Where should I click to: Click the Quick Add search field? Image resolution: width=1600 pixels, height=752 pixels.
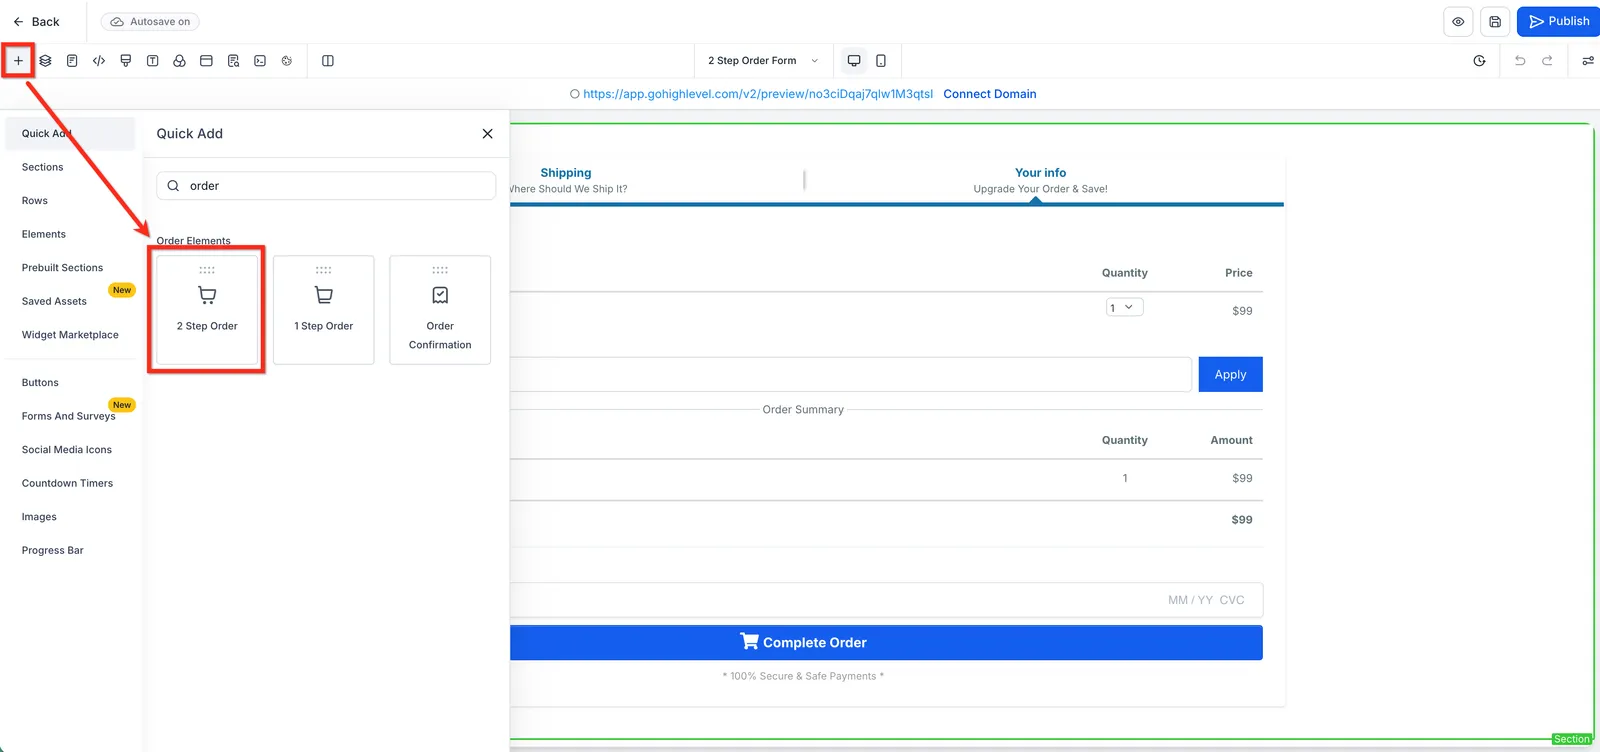(x=326, y=186)
